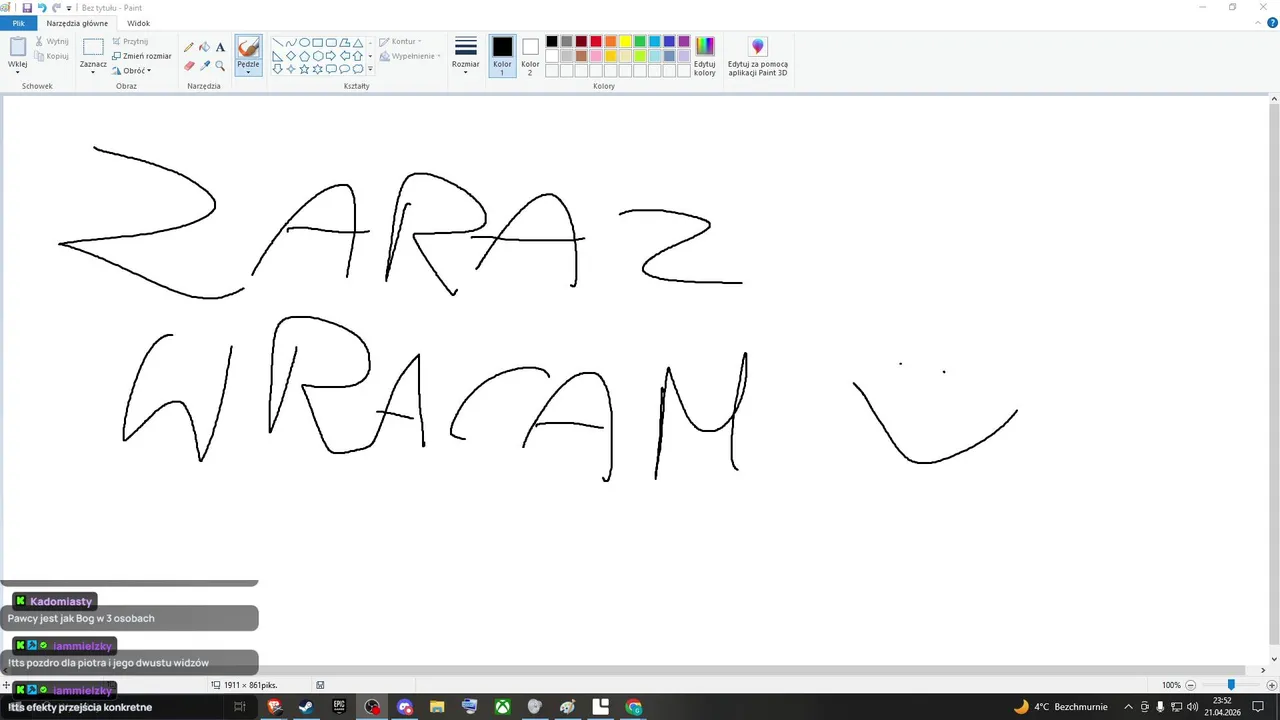Click message 'Pawcy jest jak Bog w 3 osobach'

click(81, 618)
